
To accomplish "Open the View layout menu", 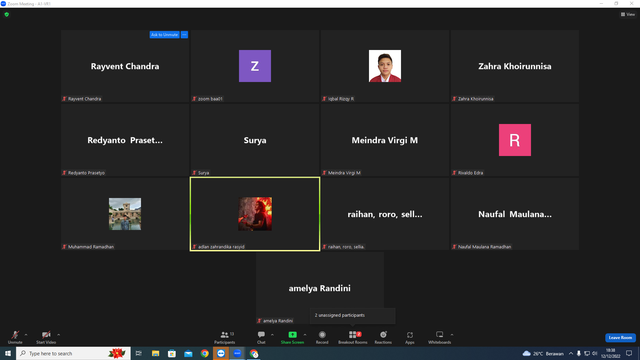I will (628, 14).
